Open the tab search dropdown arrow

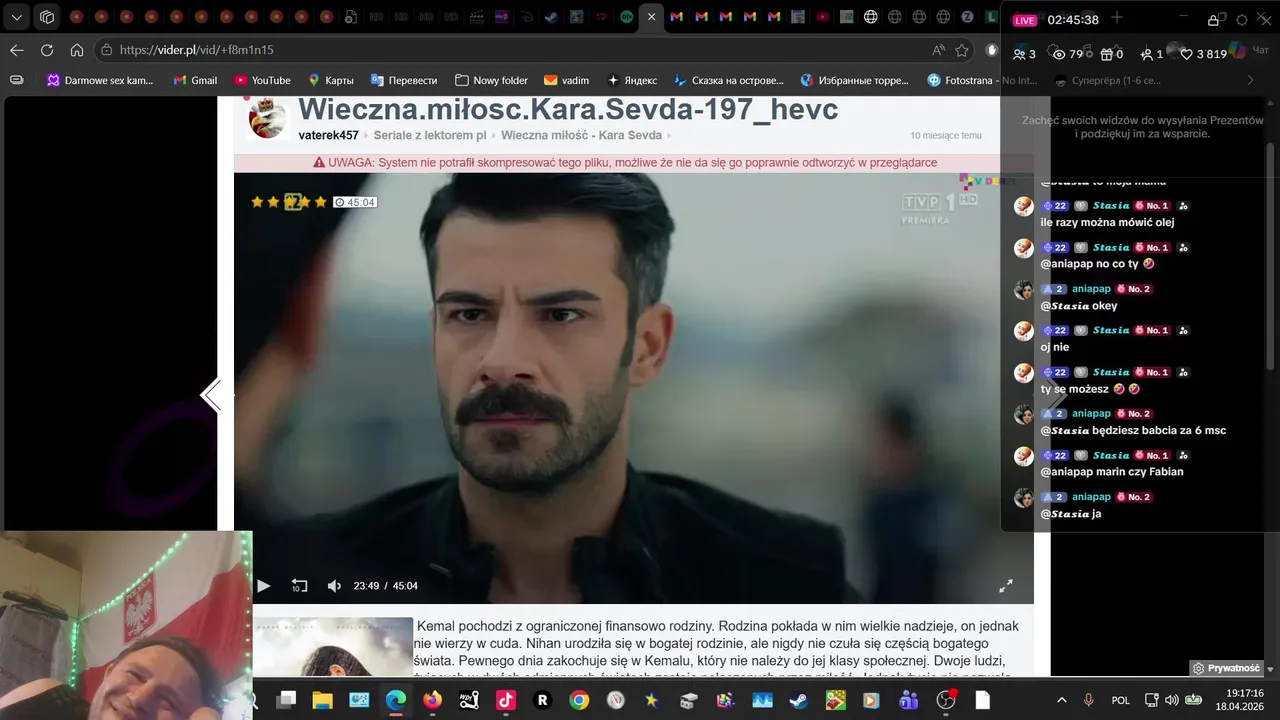[x=17, y=17]
